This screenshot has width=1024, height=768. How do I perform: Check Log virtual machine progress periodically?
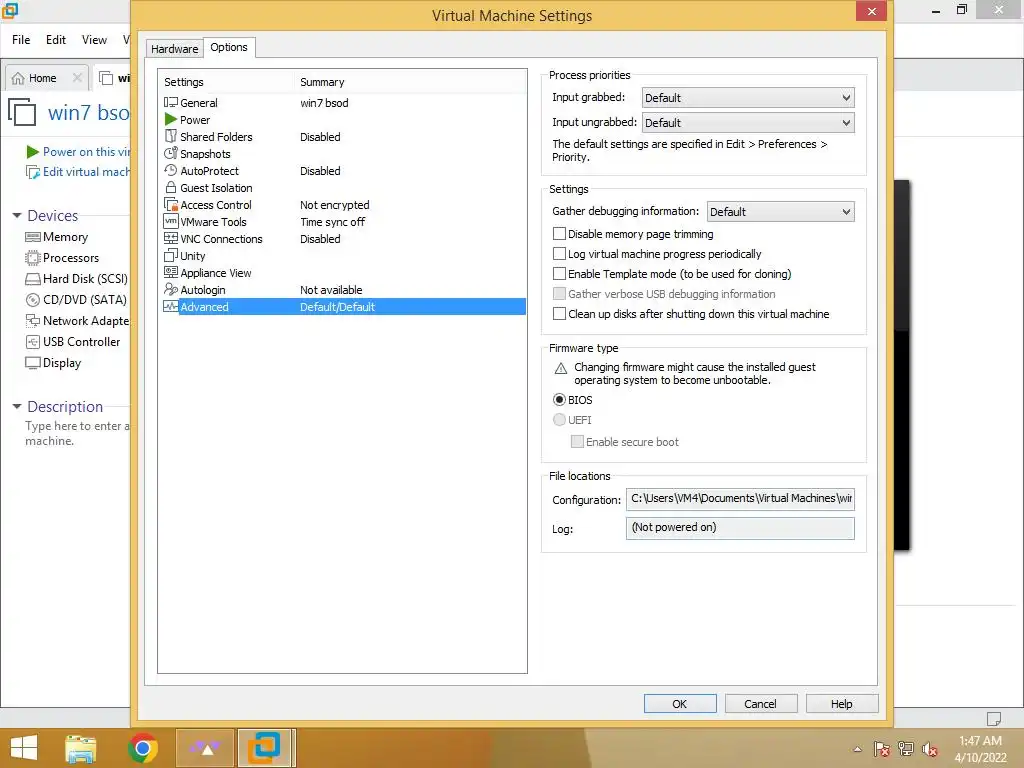click(559, 253)
